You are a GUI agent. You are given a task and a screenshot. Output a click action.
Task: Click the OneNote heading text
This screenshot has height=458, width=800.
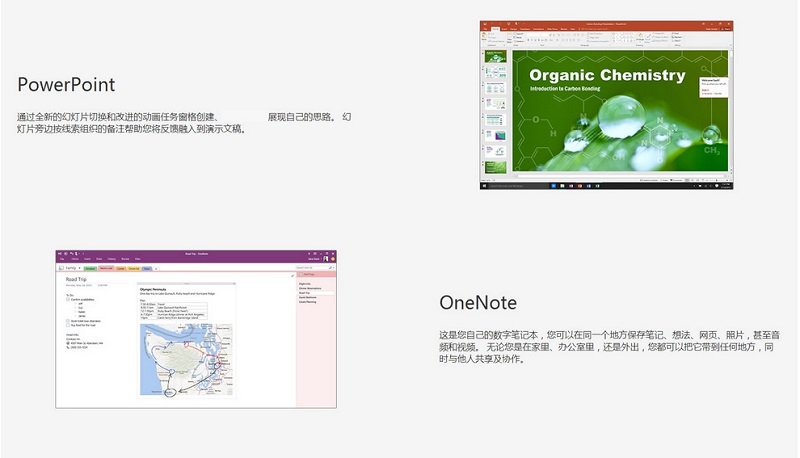pos(478,302)
